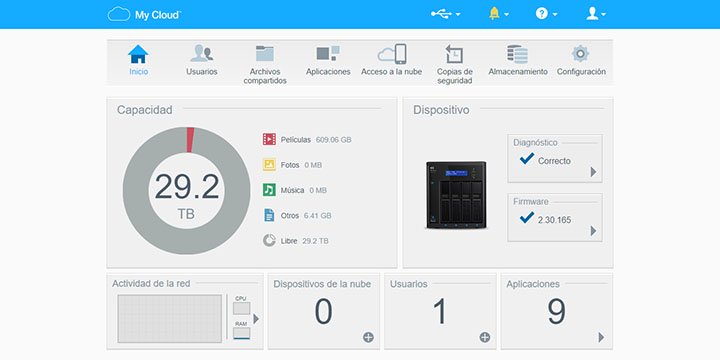The width and height of the screenshot is (720, 360).
Task: Click the Usuarios count 1
Action: 440,311
